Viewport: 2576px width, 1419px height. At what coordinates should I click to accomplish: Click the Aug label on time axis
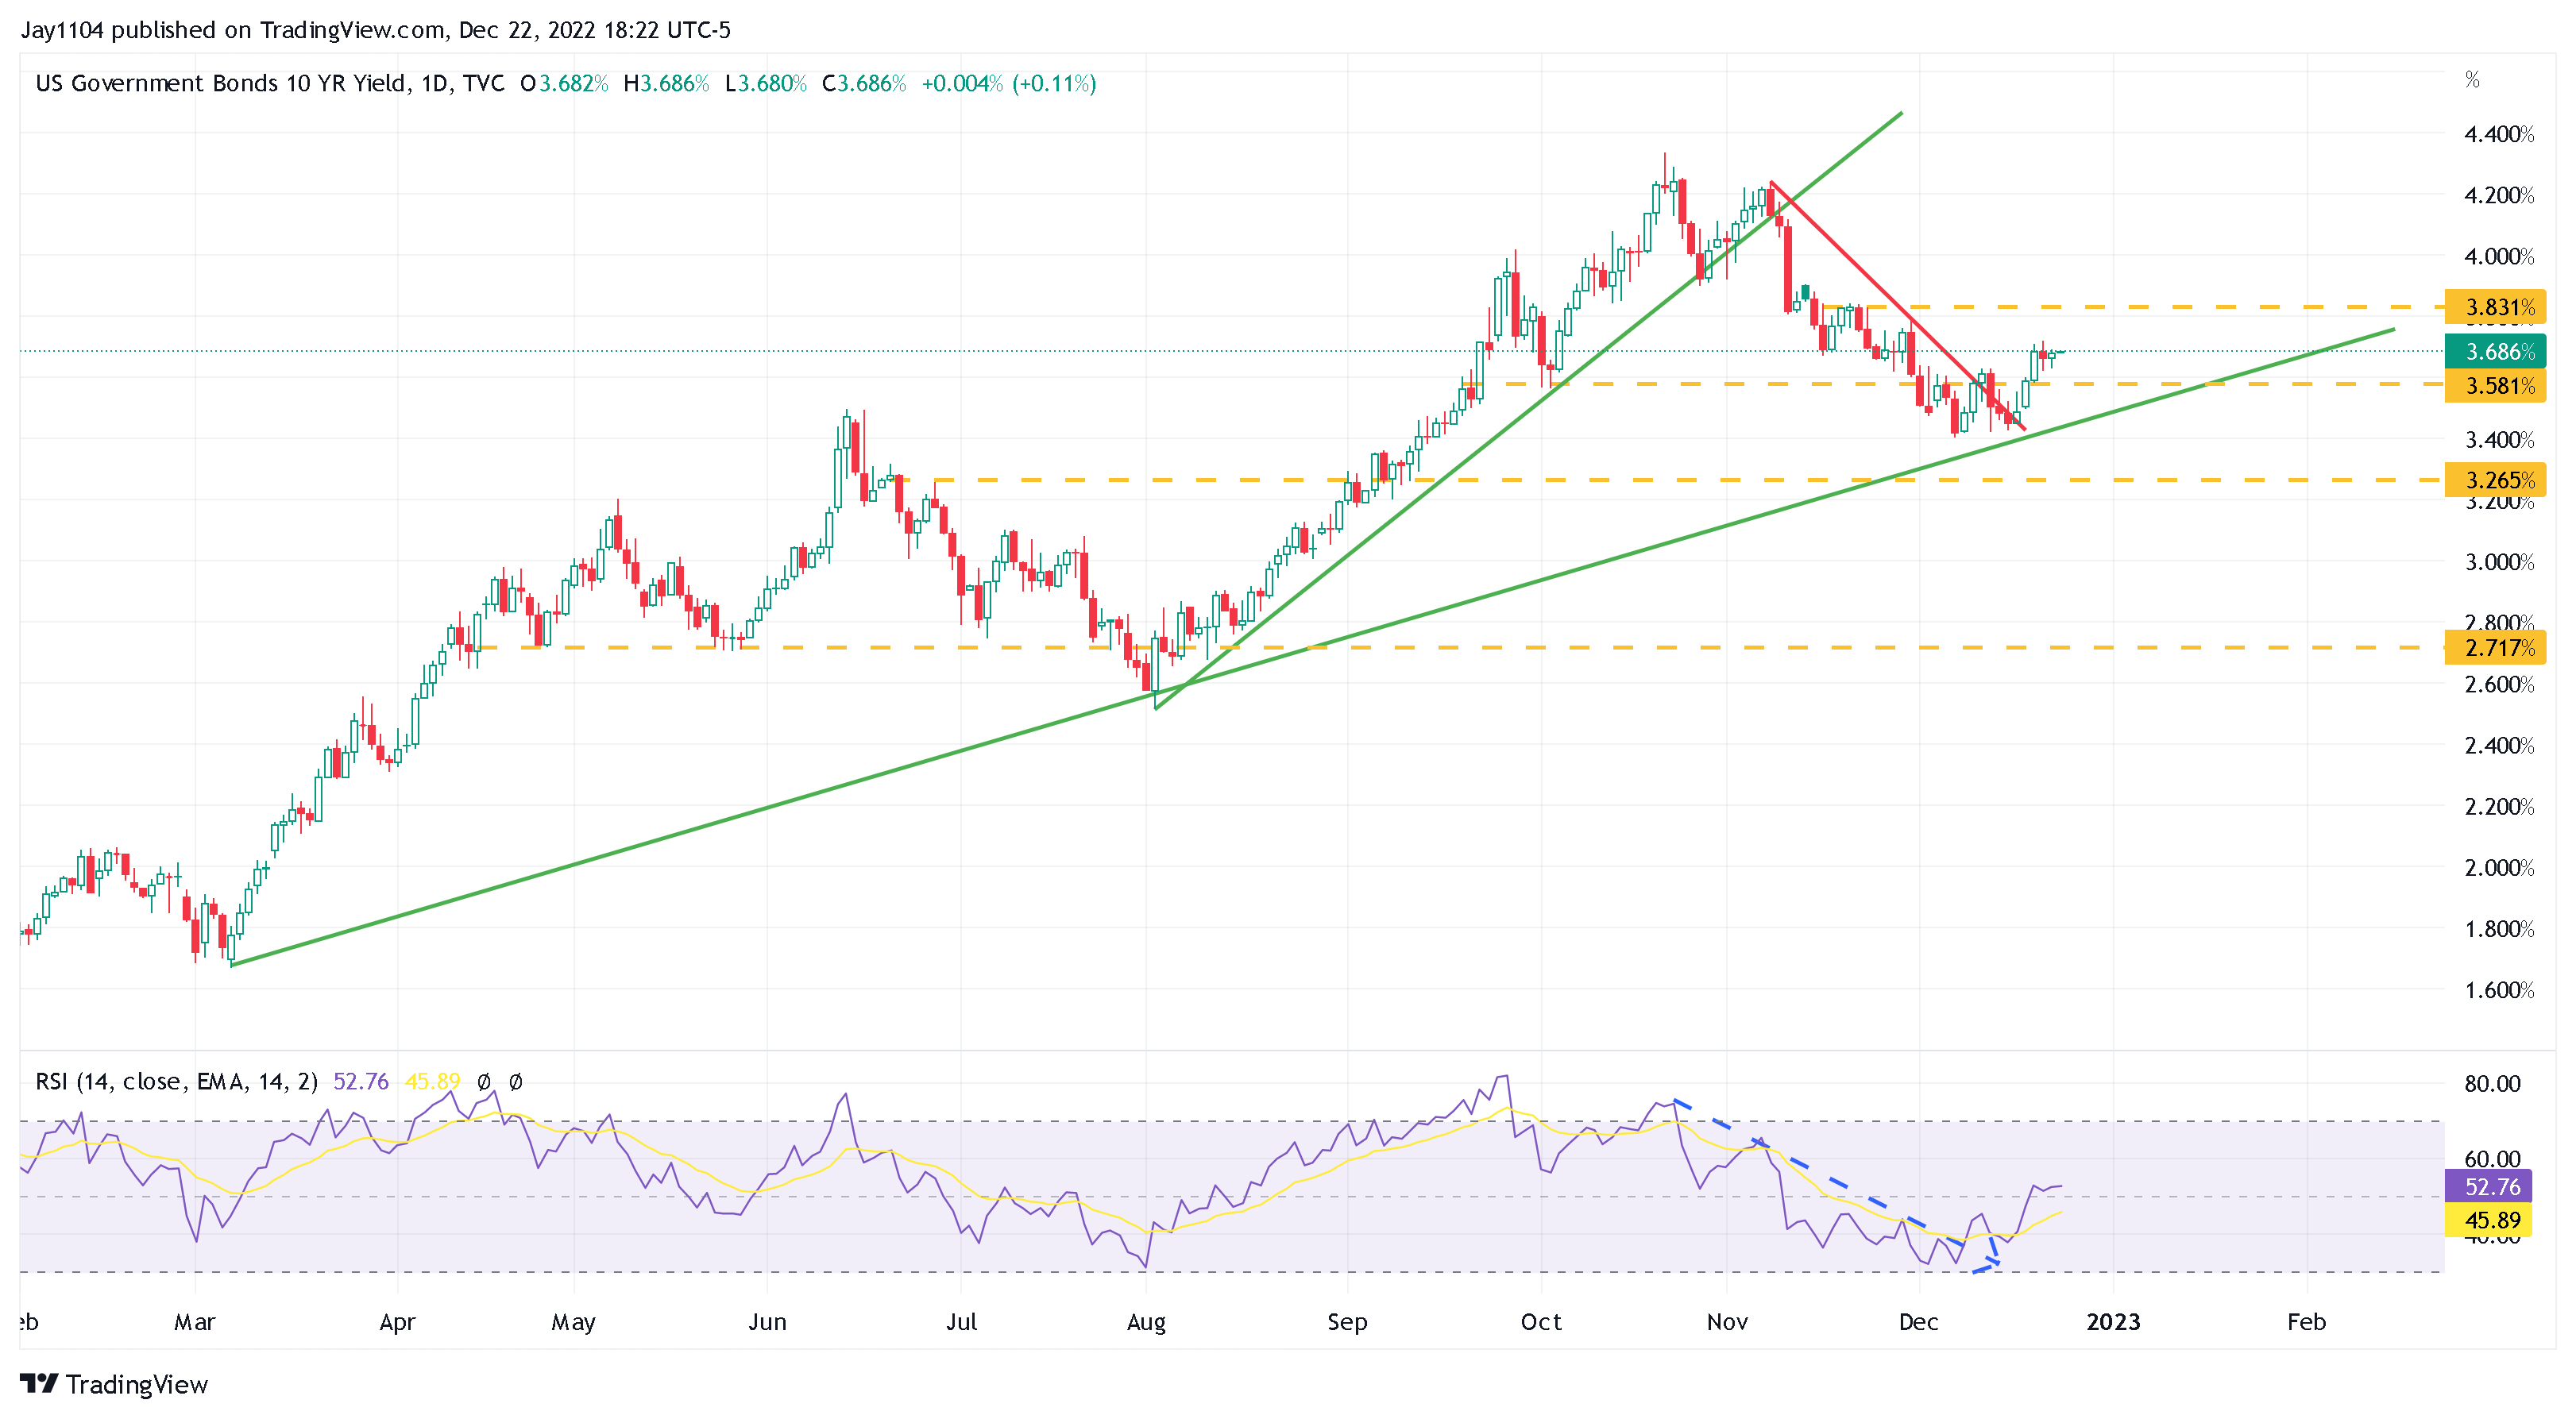[x=1146, y=1322]
